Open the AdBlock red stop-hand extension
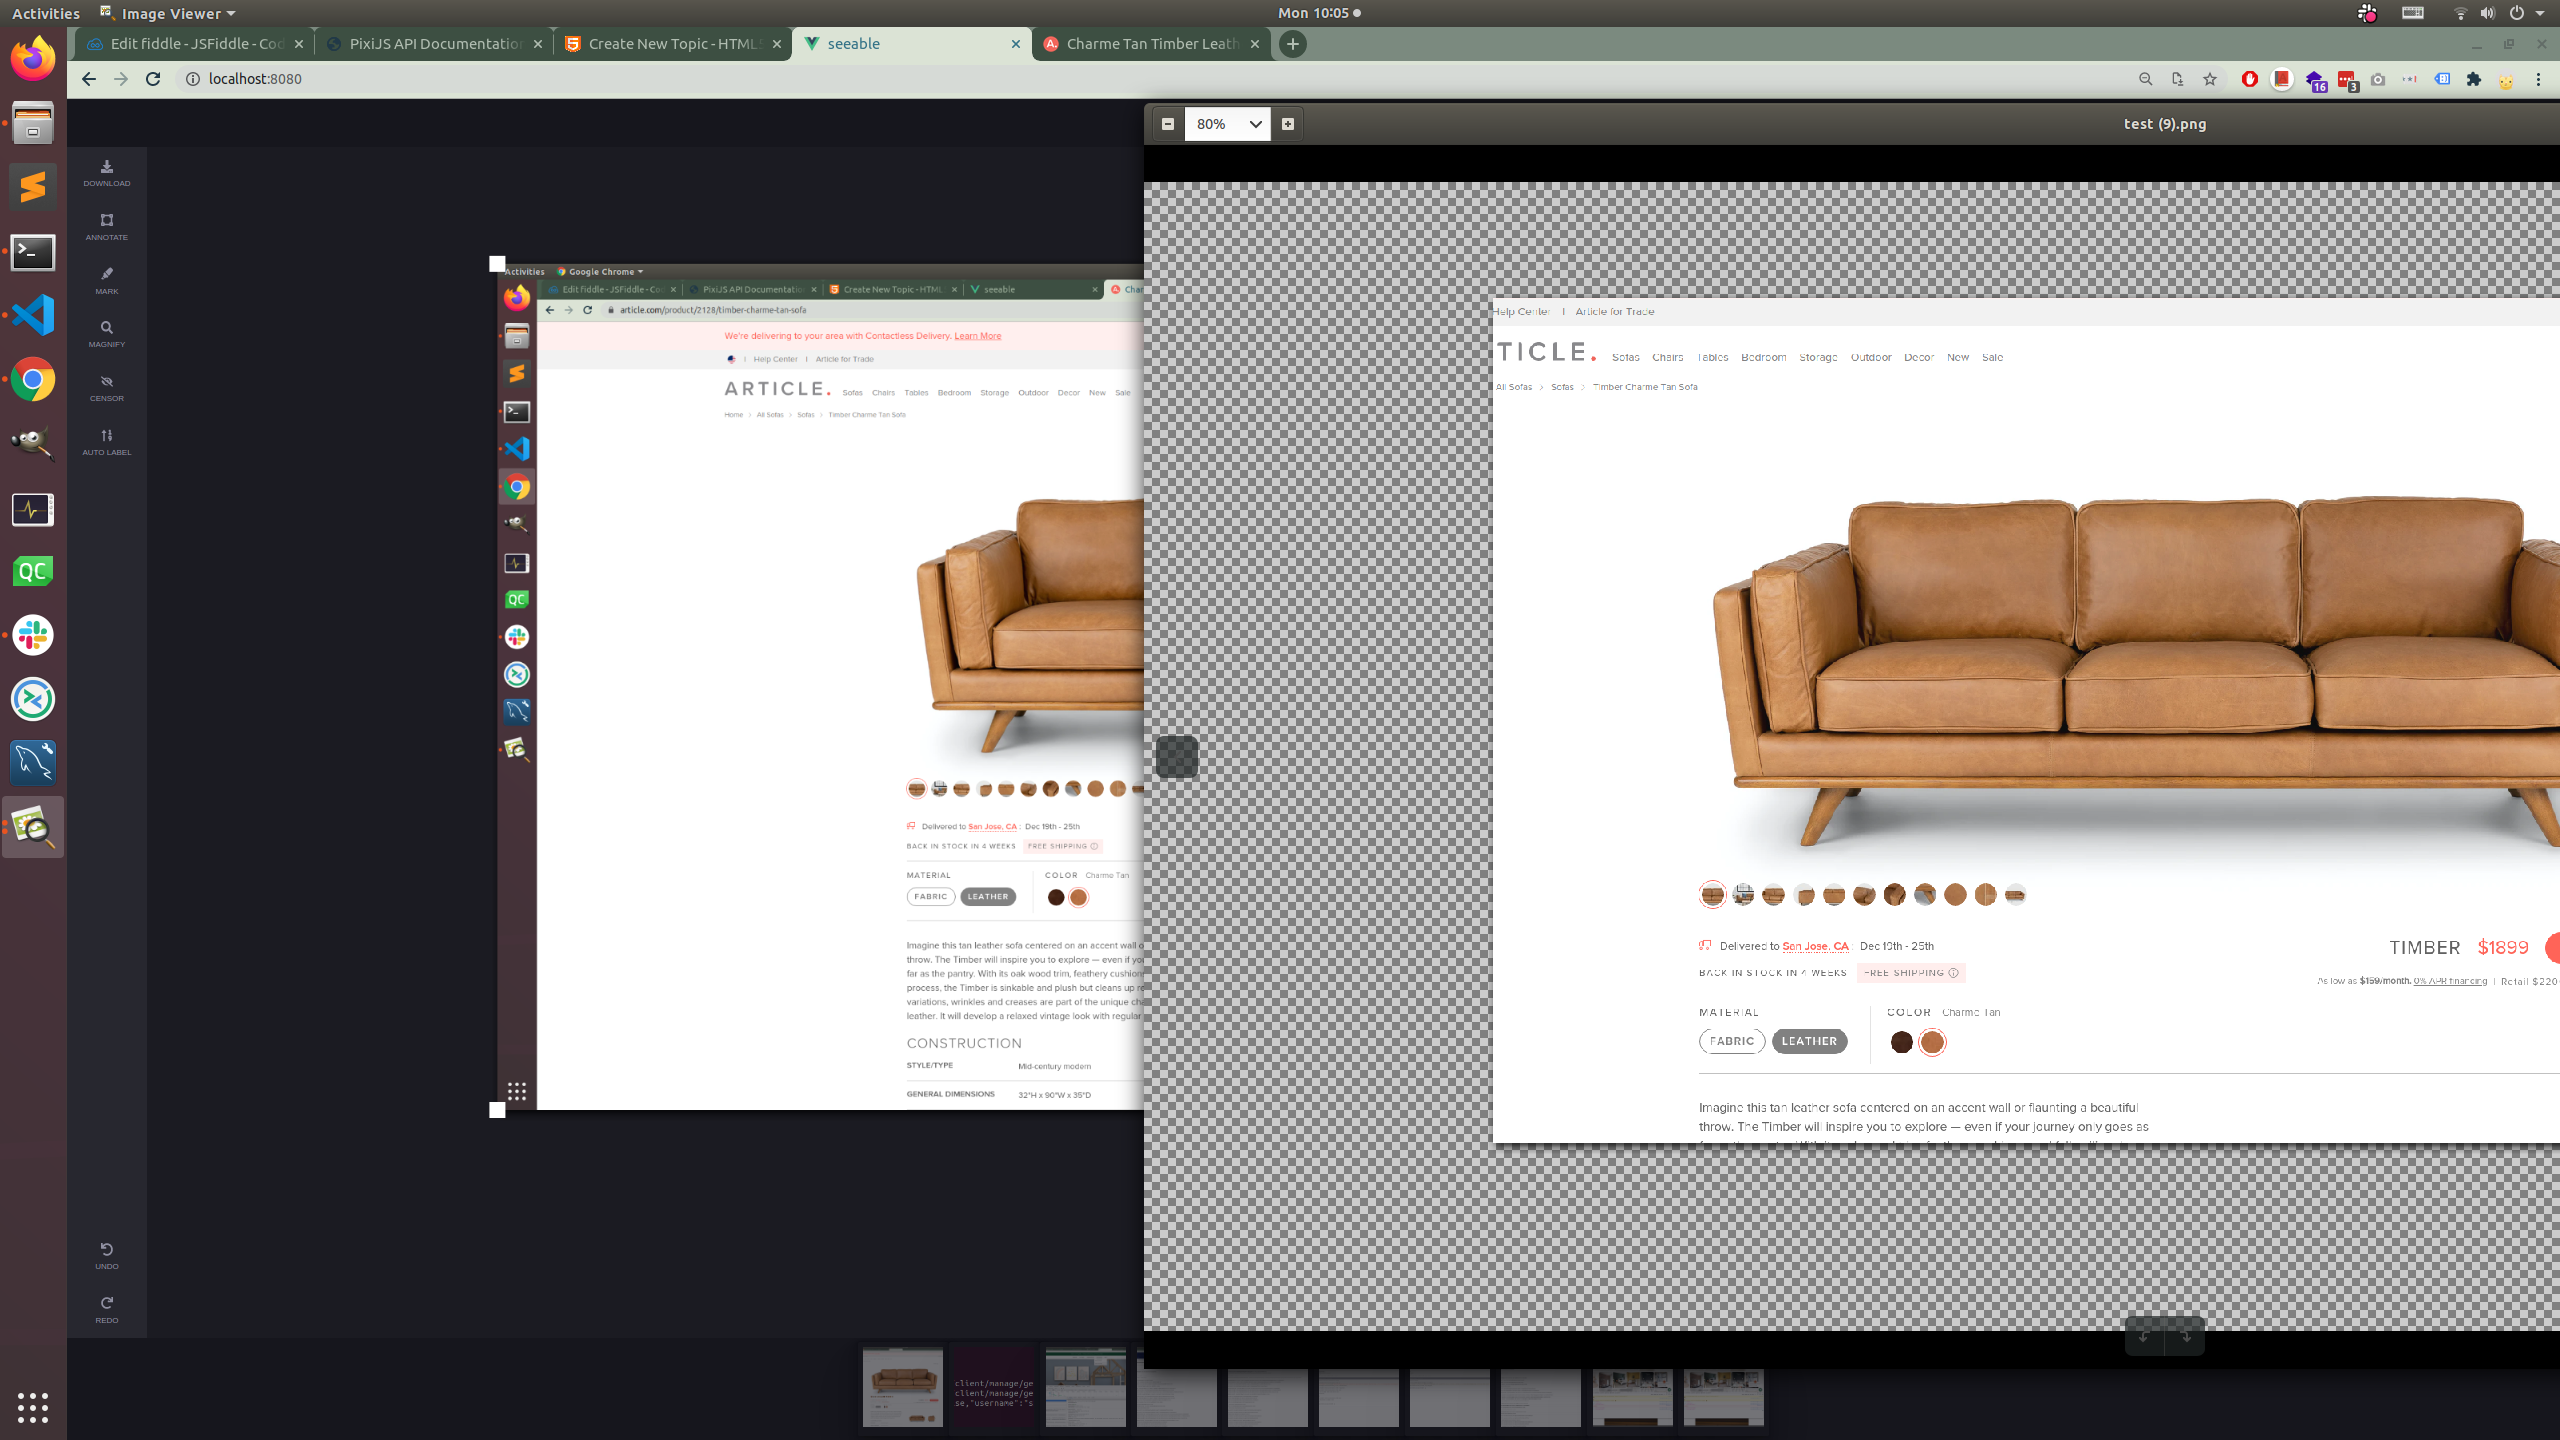 click(2249, 79)
